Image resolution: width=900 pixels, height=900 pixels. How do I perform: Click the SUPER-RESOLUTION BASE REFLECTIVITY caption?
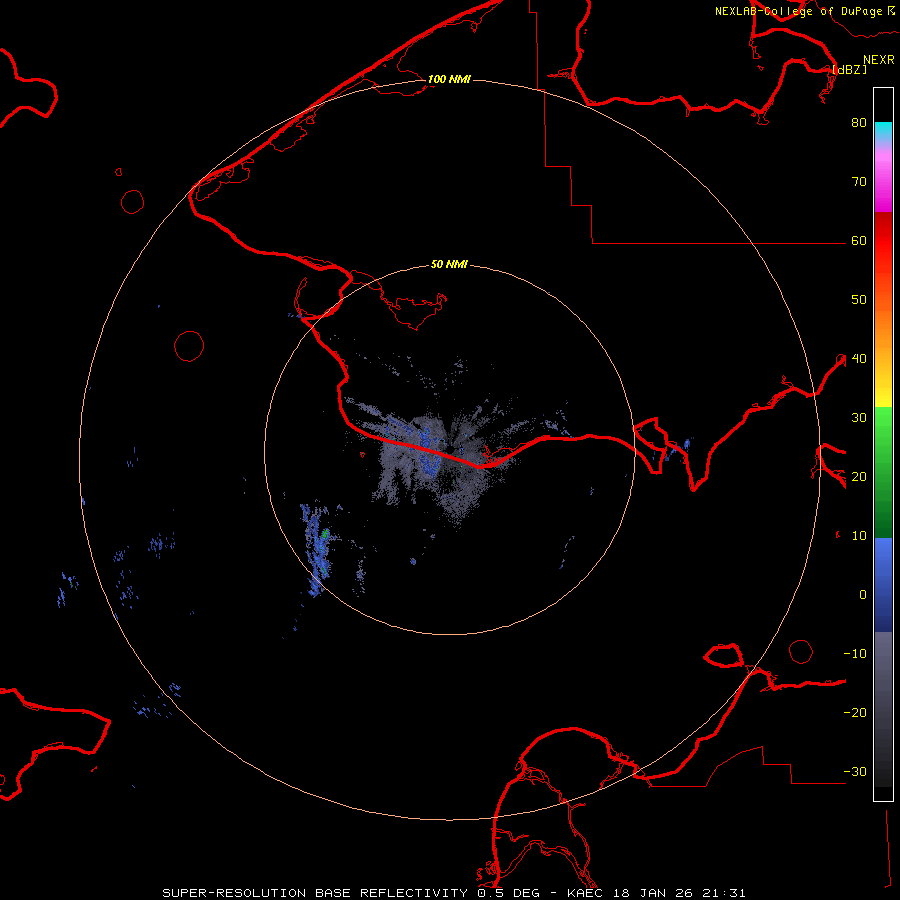[315, 893]
